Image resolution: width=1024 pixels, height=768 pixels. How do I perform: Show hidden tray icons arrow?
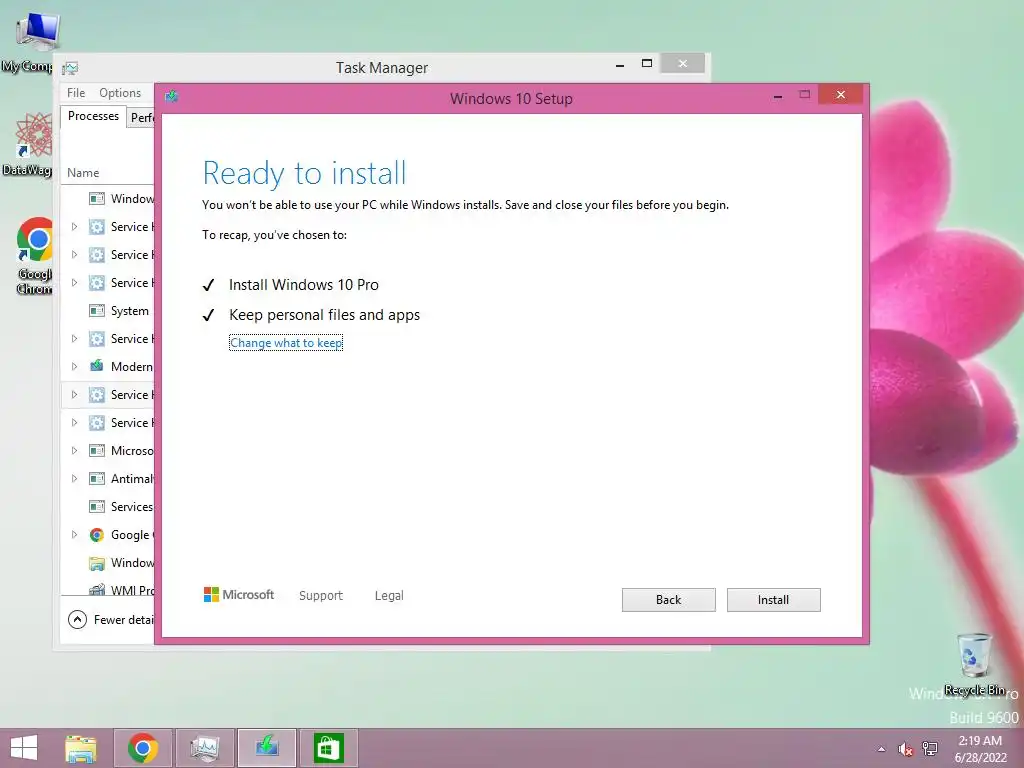pos(882,749)
